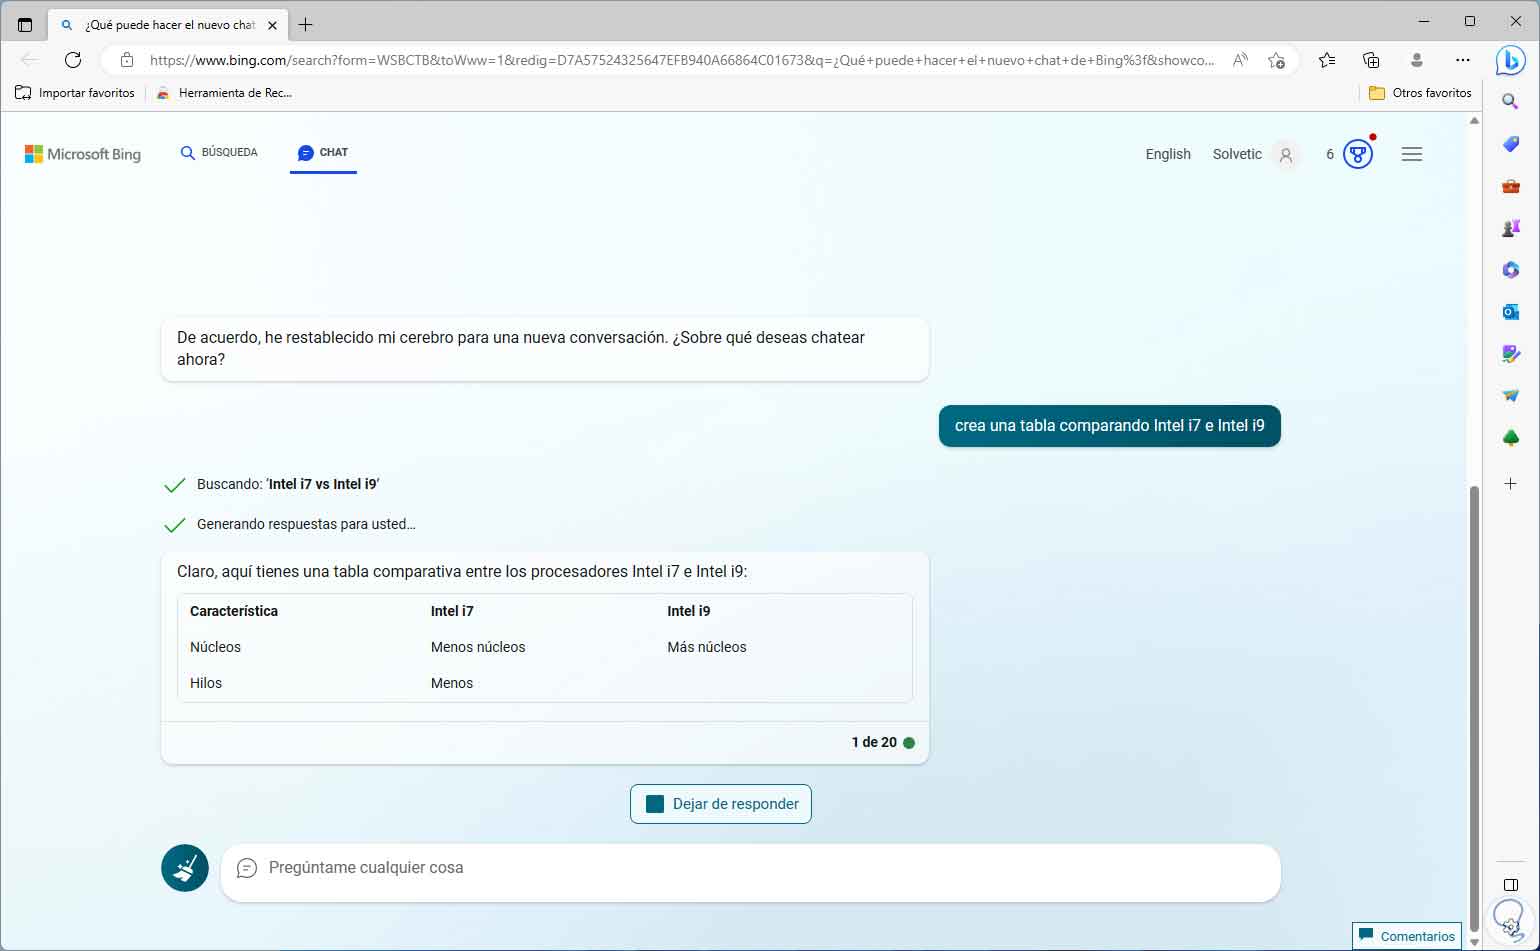Click the account avatar icon beside Solvetic
Viewport: 1540px width, 951px height.
(x=1286, y=155)
